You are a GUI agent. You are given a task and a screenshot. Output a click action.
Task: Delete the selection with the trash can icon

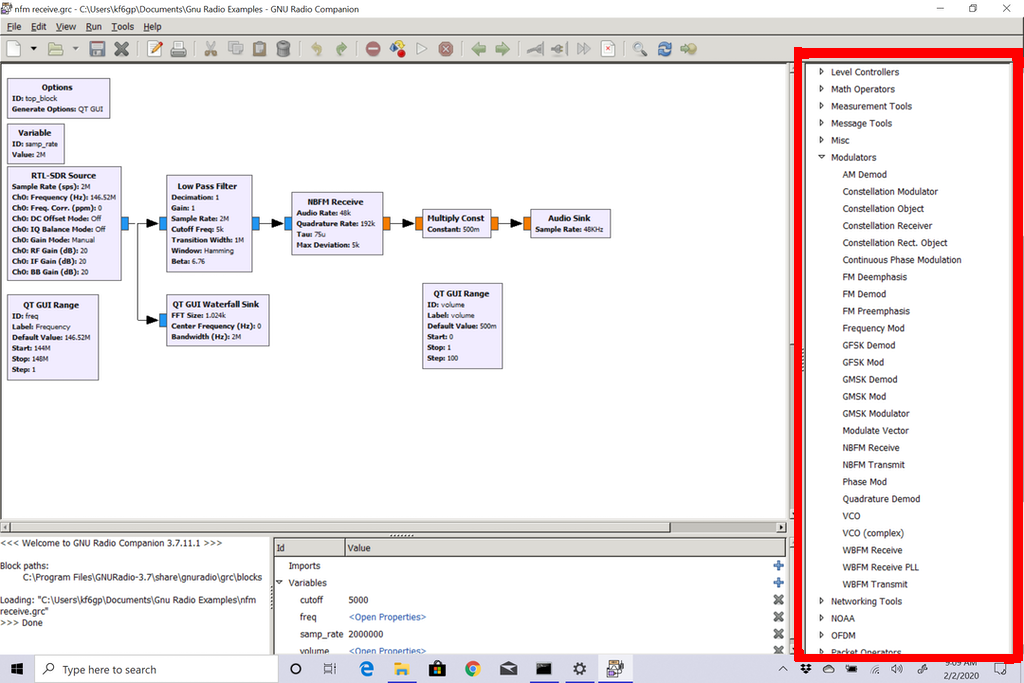(x=283, y=49)
